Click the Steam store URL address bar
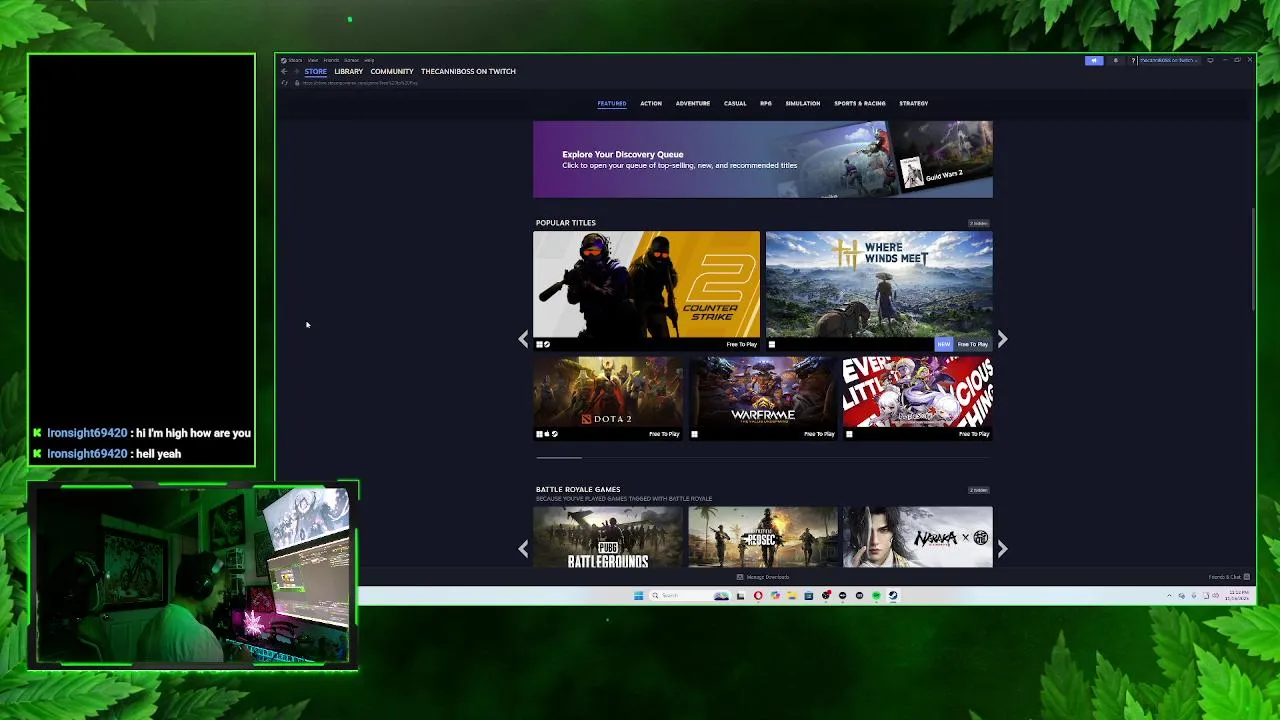Viewport: 1280px width, 720px height. 360,83
